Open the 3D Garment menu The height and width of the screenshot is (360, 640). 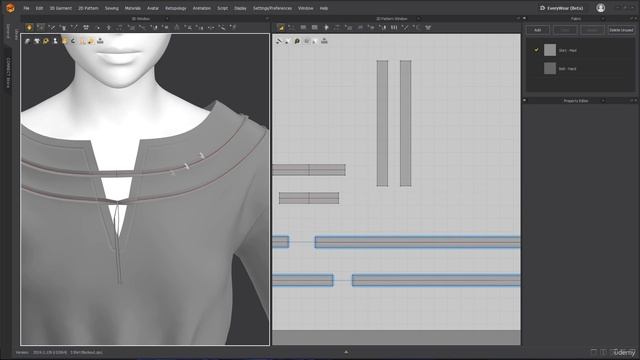(60, 8)
